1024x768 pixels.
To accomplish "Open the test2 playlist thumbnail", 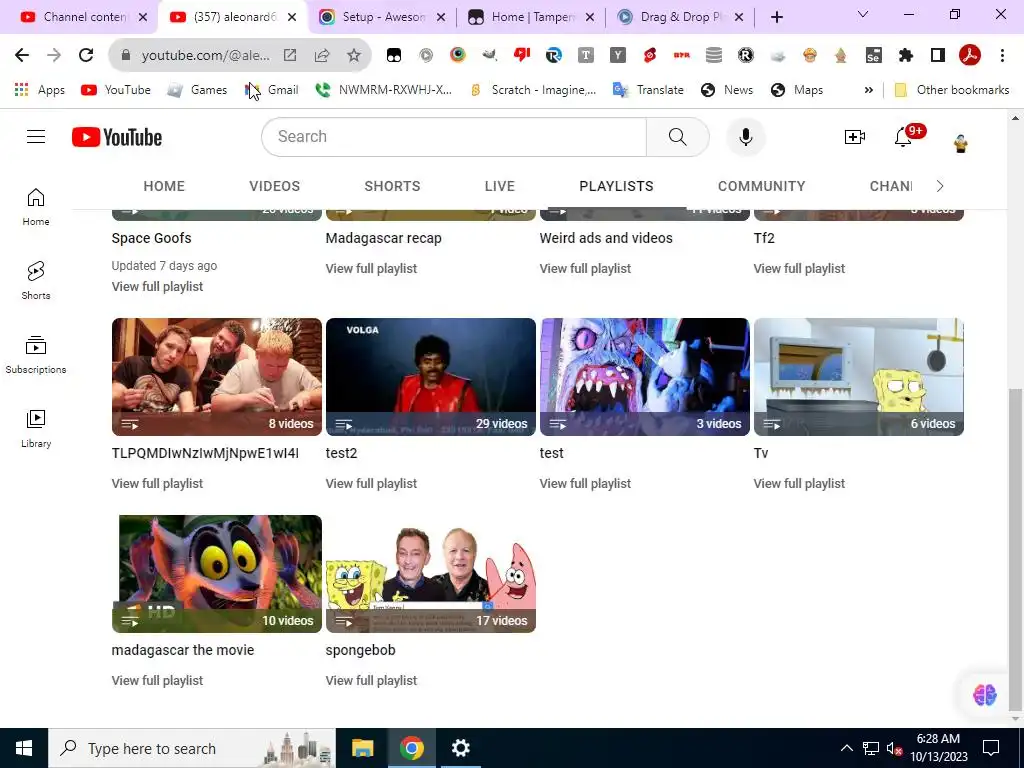I will [x=430, y=377].
